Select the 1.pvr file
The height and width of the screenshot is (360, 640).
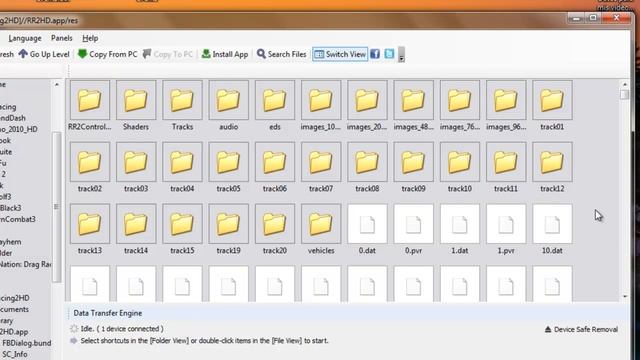click(506, 224)
